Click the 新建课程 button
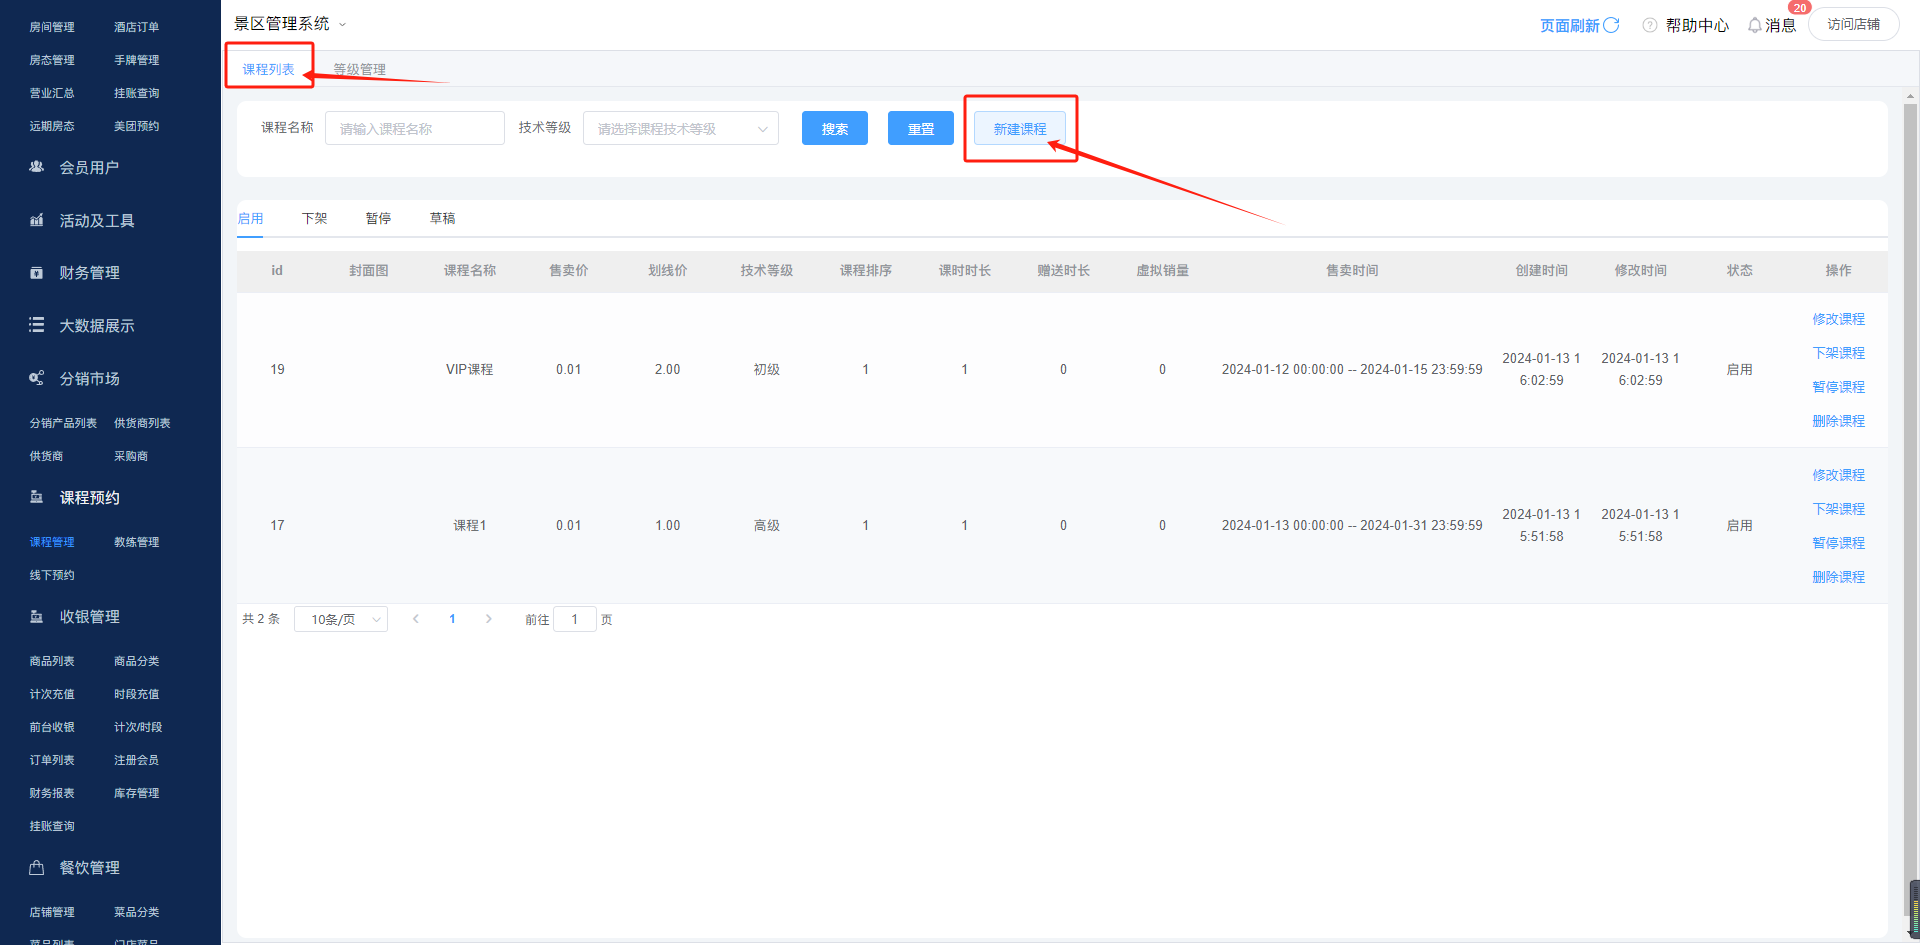The image size is (1920, 945). pos(1019,129)
